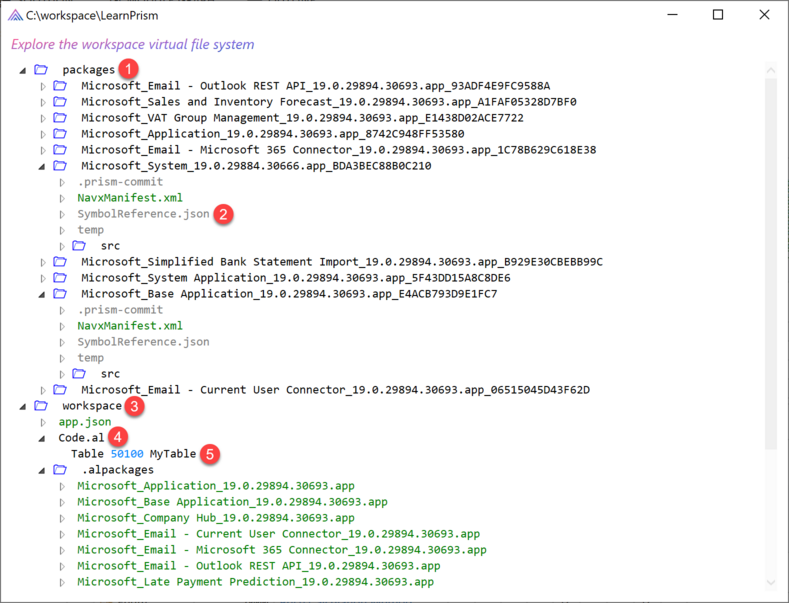Image resolution: width=789 pixels, height=603 pixels.
Task: Click folder icon of Microsoft 365 Connector package
Action: tap(60, 150)
